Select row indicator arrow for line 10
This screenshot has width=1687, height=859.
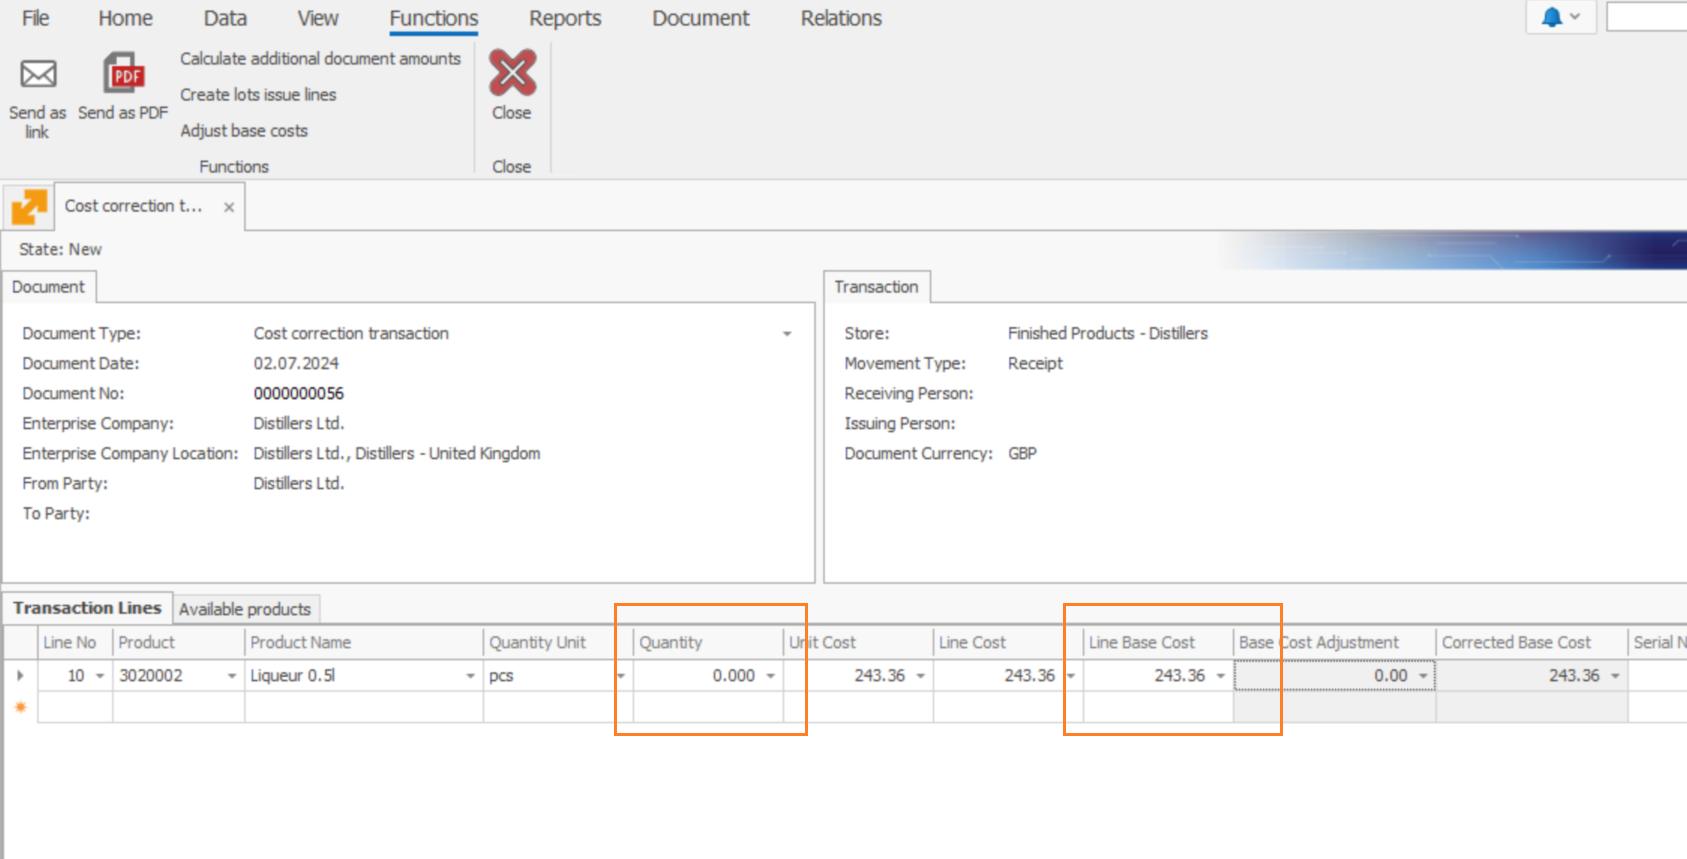[20, 676]
